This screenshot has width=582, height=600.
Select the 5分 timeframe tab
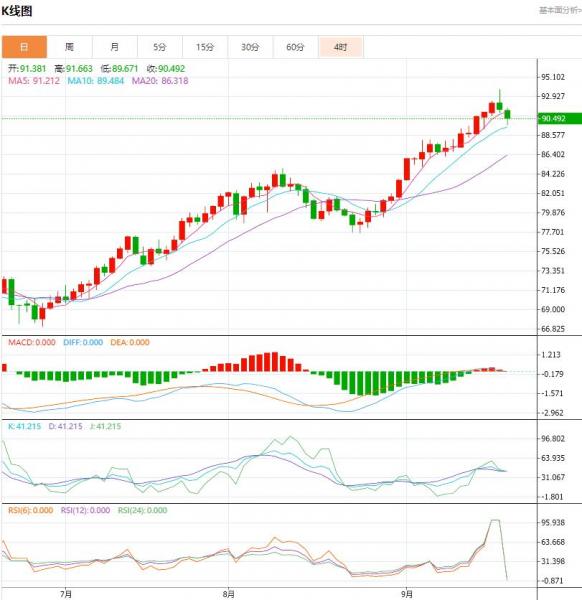tap(160, 47)
